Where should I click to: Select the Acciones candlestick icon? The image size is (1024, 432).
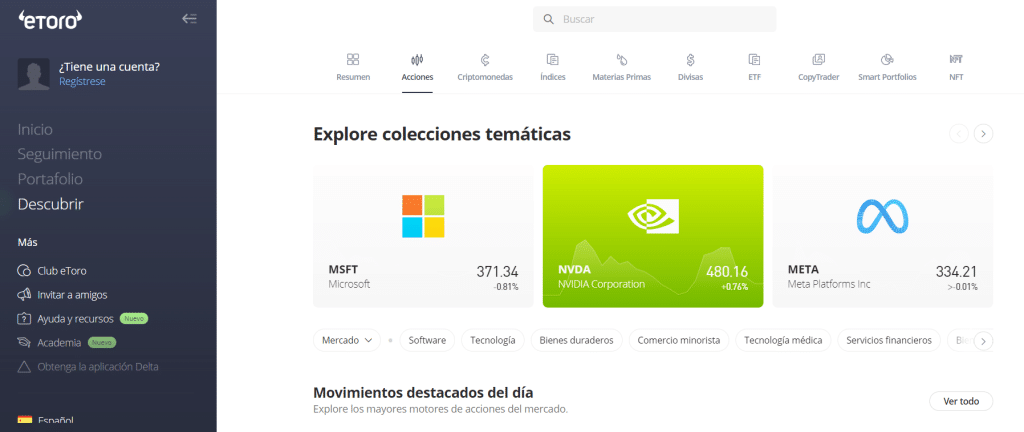pos(417,60)
